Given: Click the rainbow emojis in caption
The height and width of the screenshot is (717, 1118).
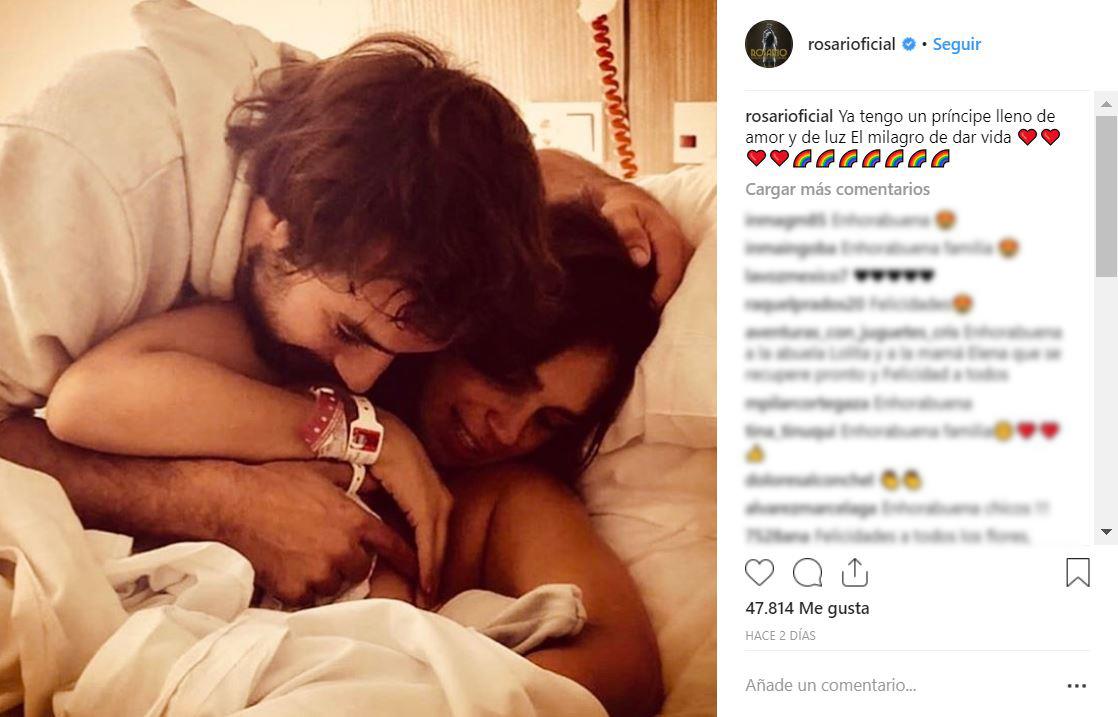Looking at the screenshot, I should tap(871, 158).
